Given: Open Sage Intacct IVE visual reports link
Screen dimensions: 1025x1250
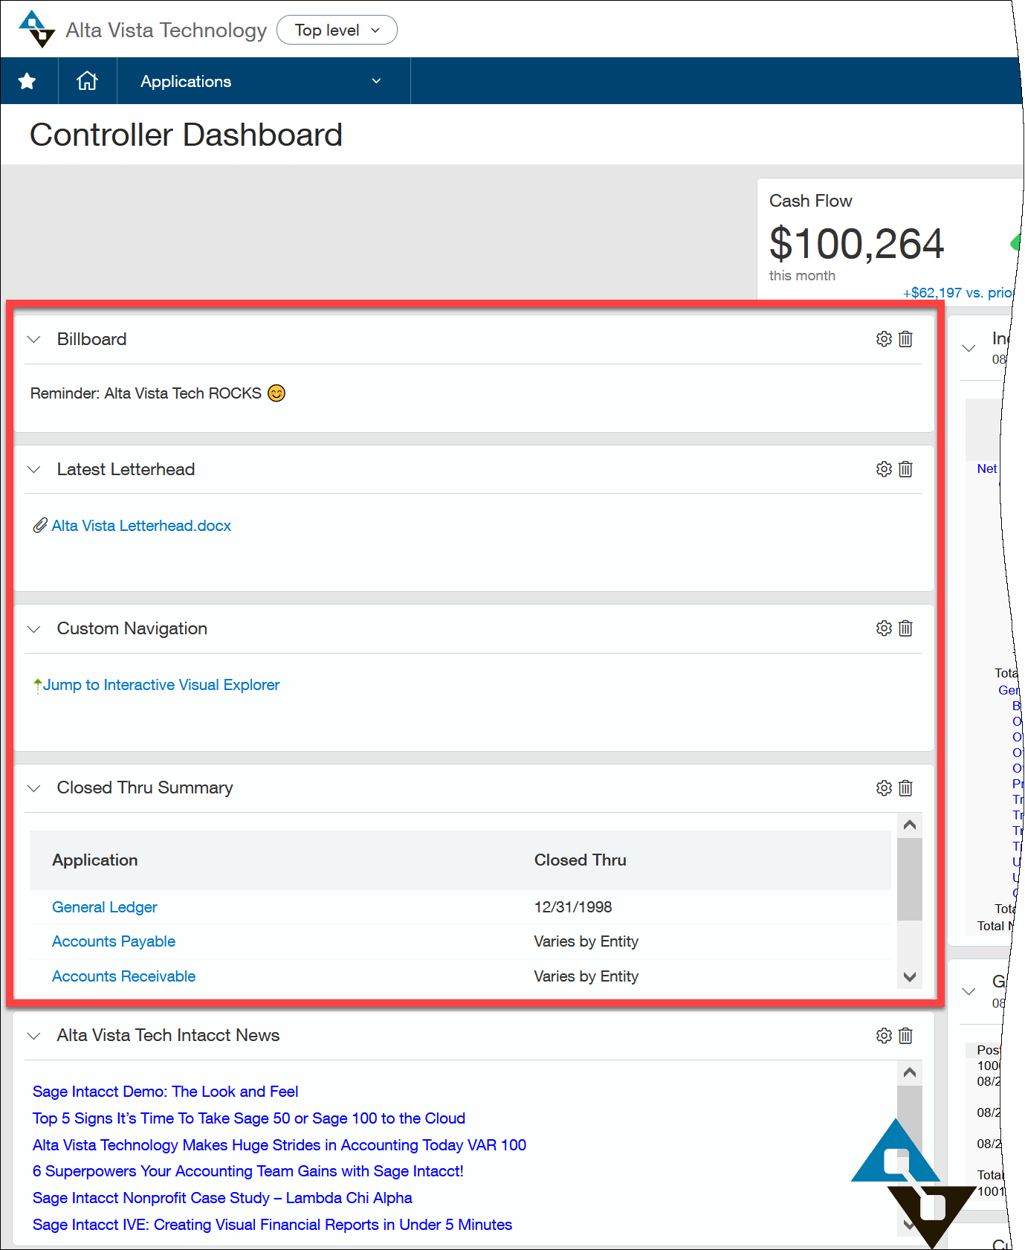Looking at the screenshot, I should (x=272, y=1225).
